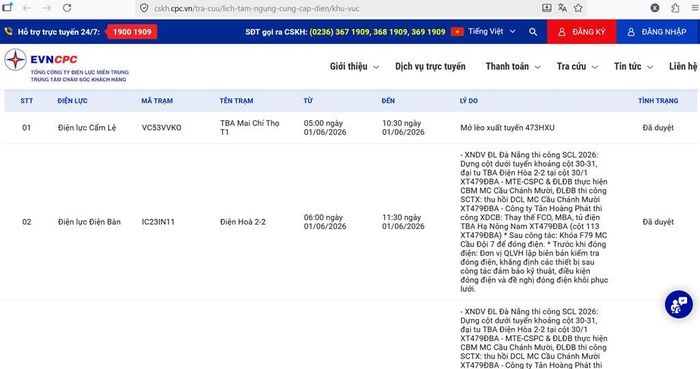Select start time 05:00 ngày 01/06/2026
The image size is (700, 369).
[x=325, y=128]
